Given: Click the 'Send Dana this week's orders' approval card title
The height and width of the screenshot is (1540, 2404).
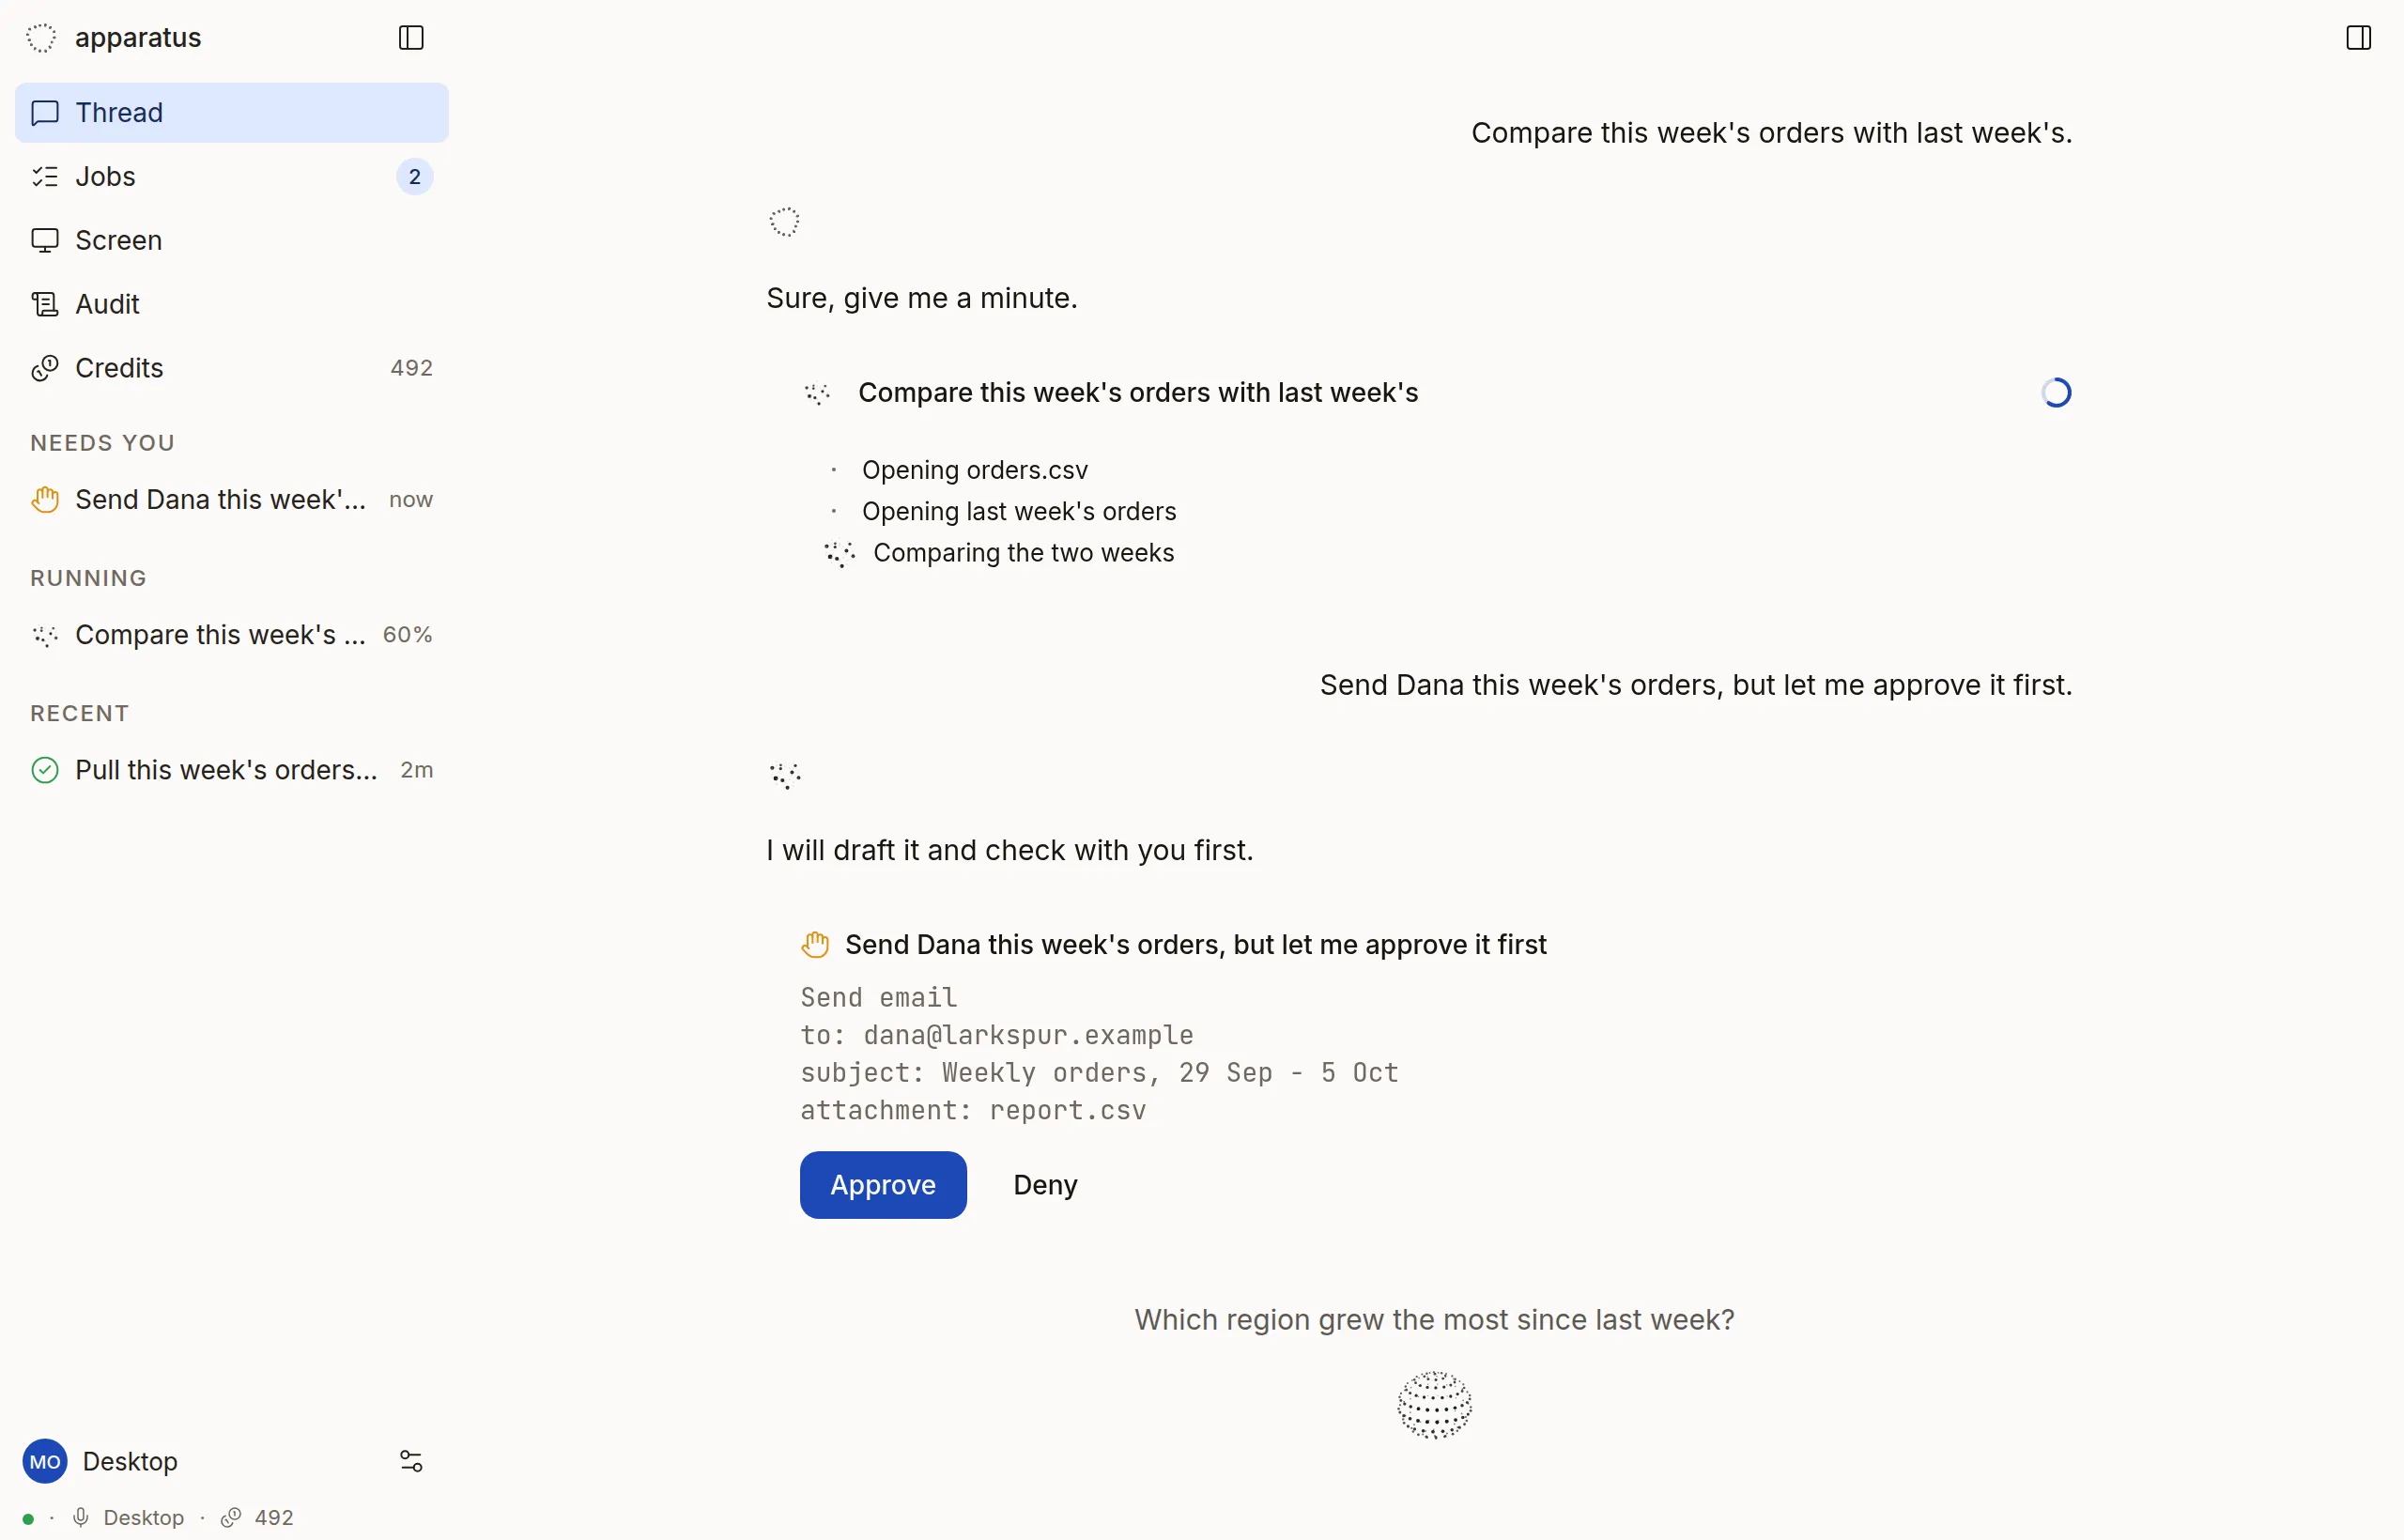Looking at the screenshot, I should (x=1195, y=945).
